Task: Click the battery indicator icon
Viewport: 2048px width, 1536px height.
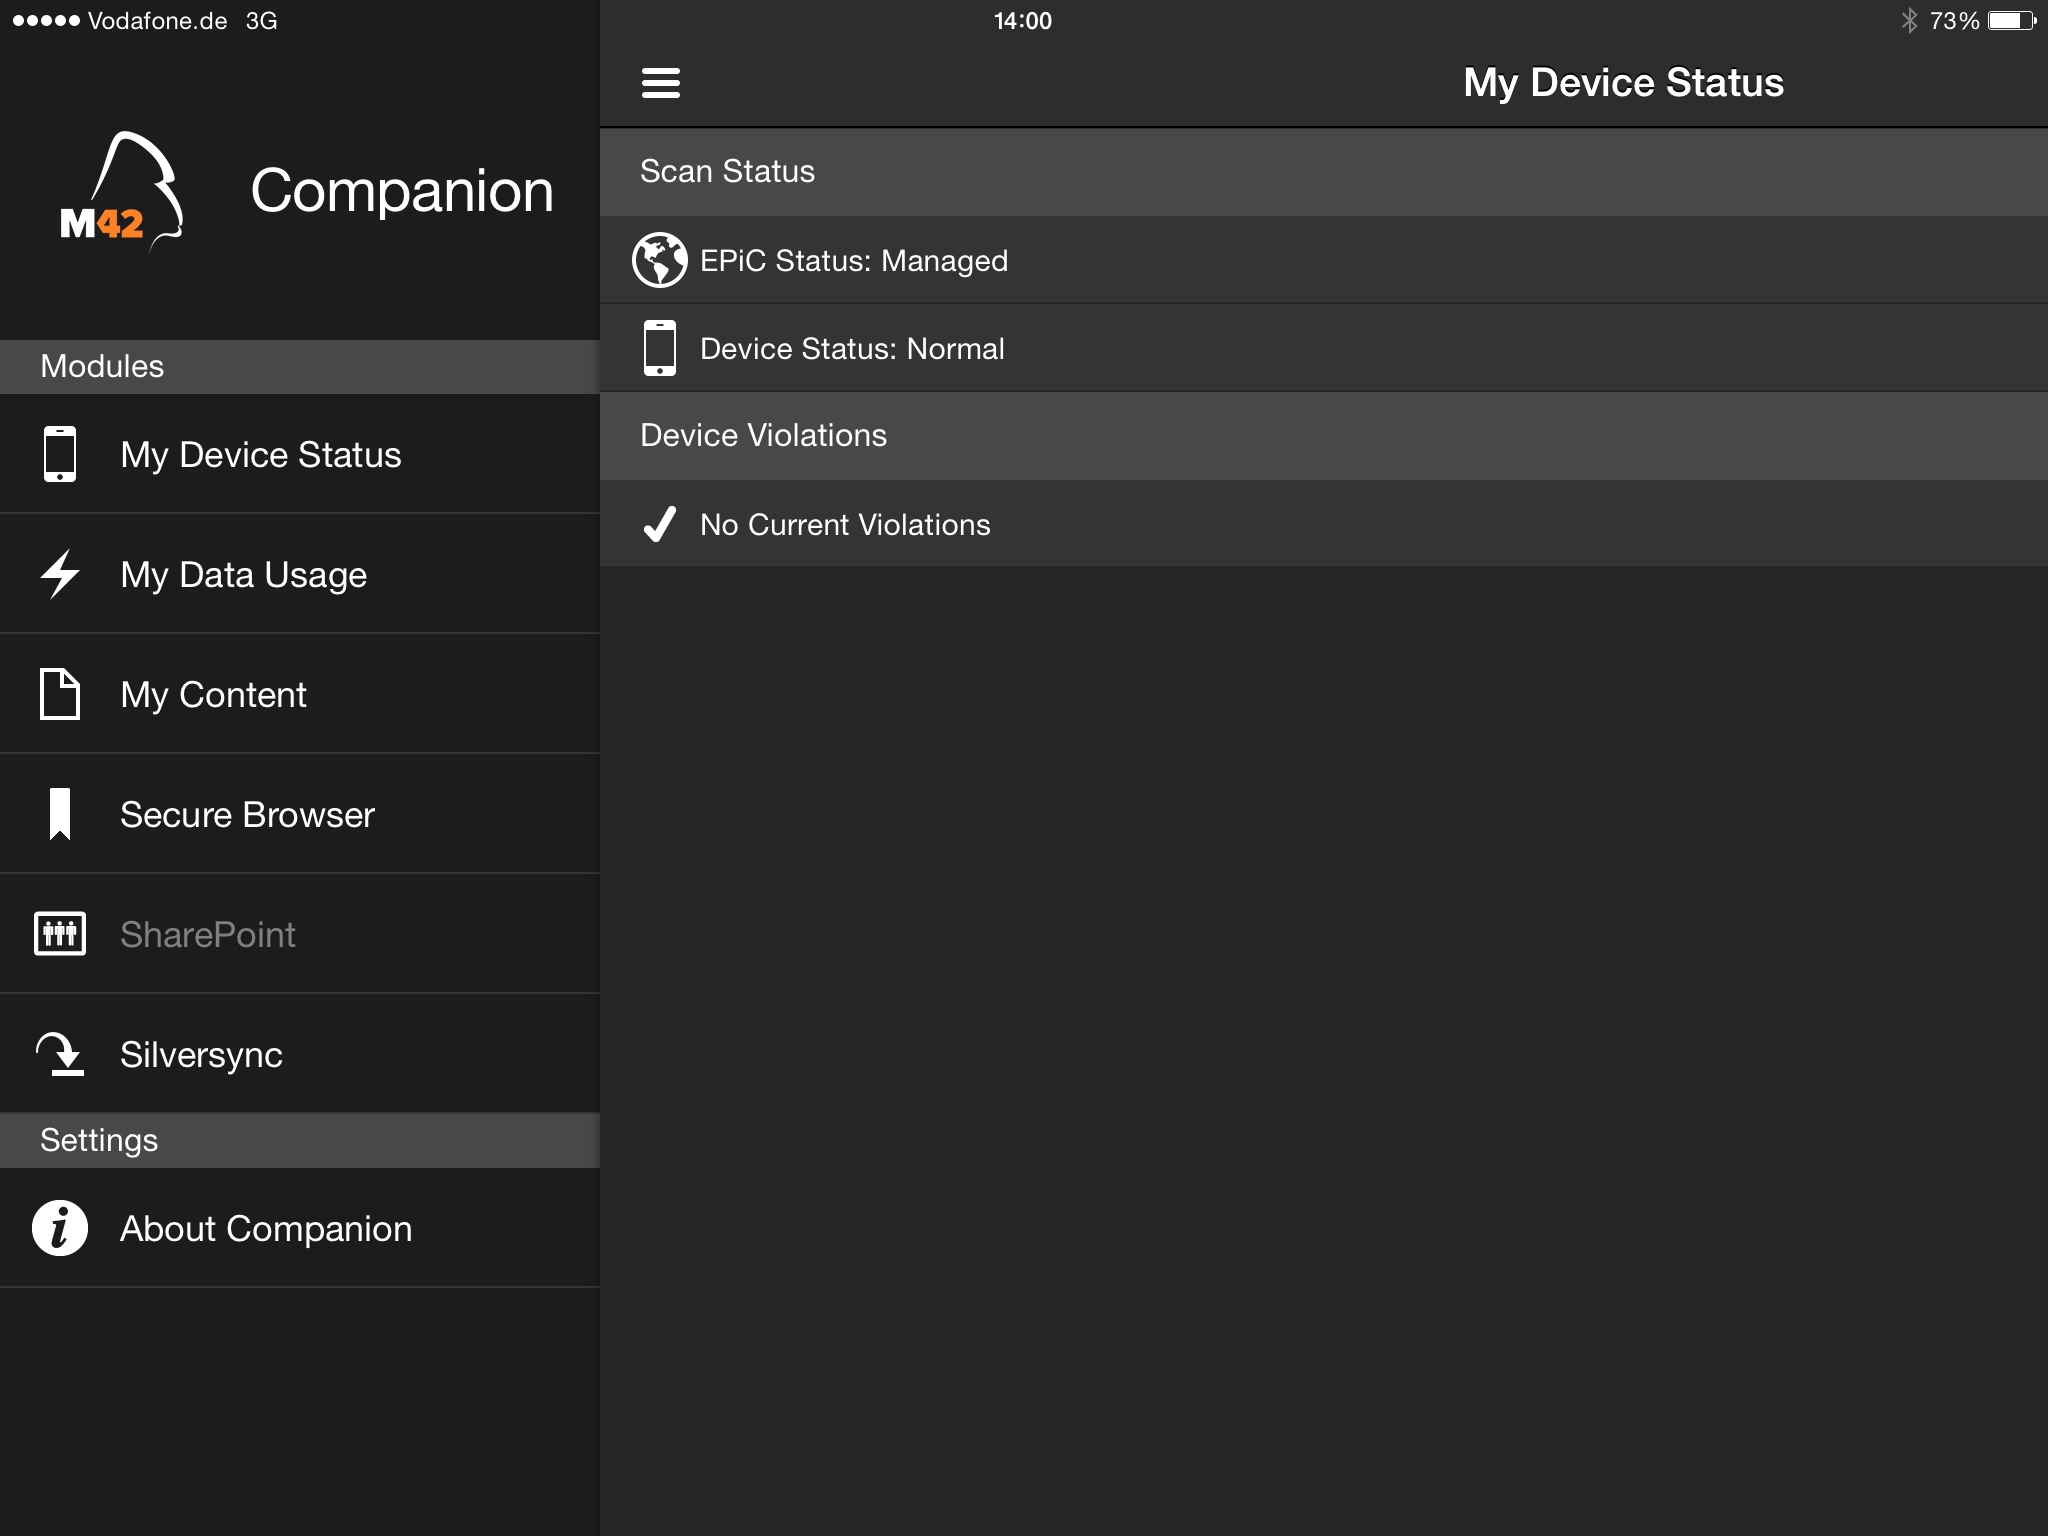Action: (2012, 20)
